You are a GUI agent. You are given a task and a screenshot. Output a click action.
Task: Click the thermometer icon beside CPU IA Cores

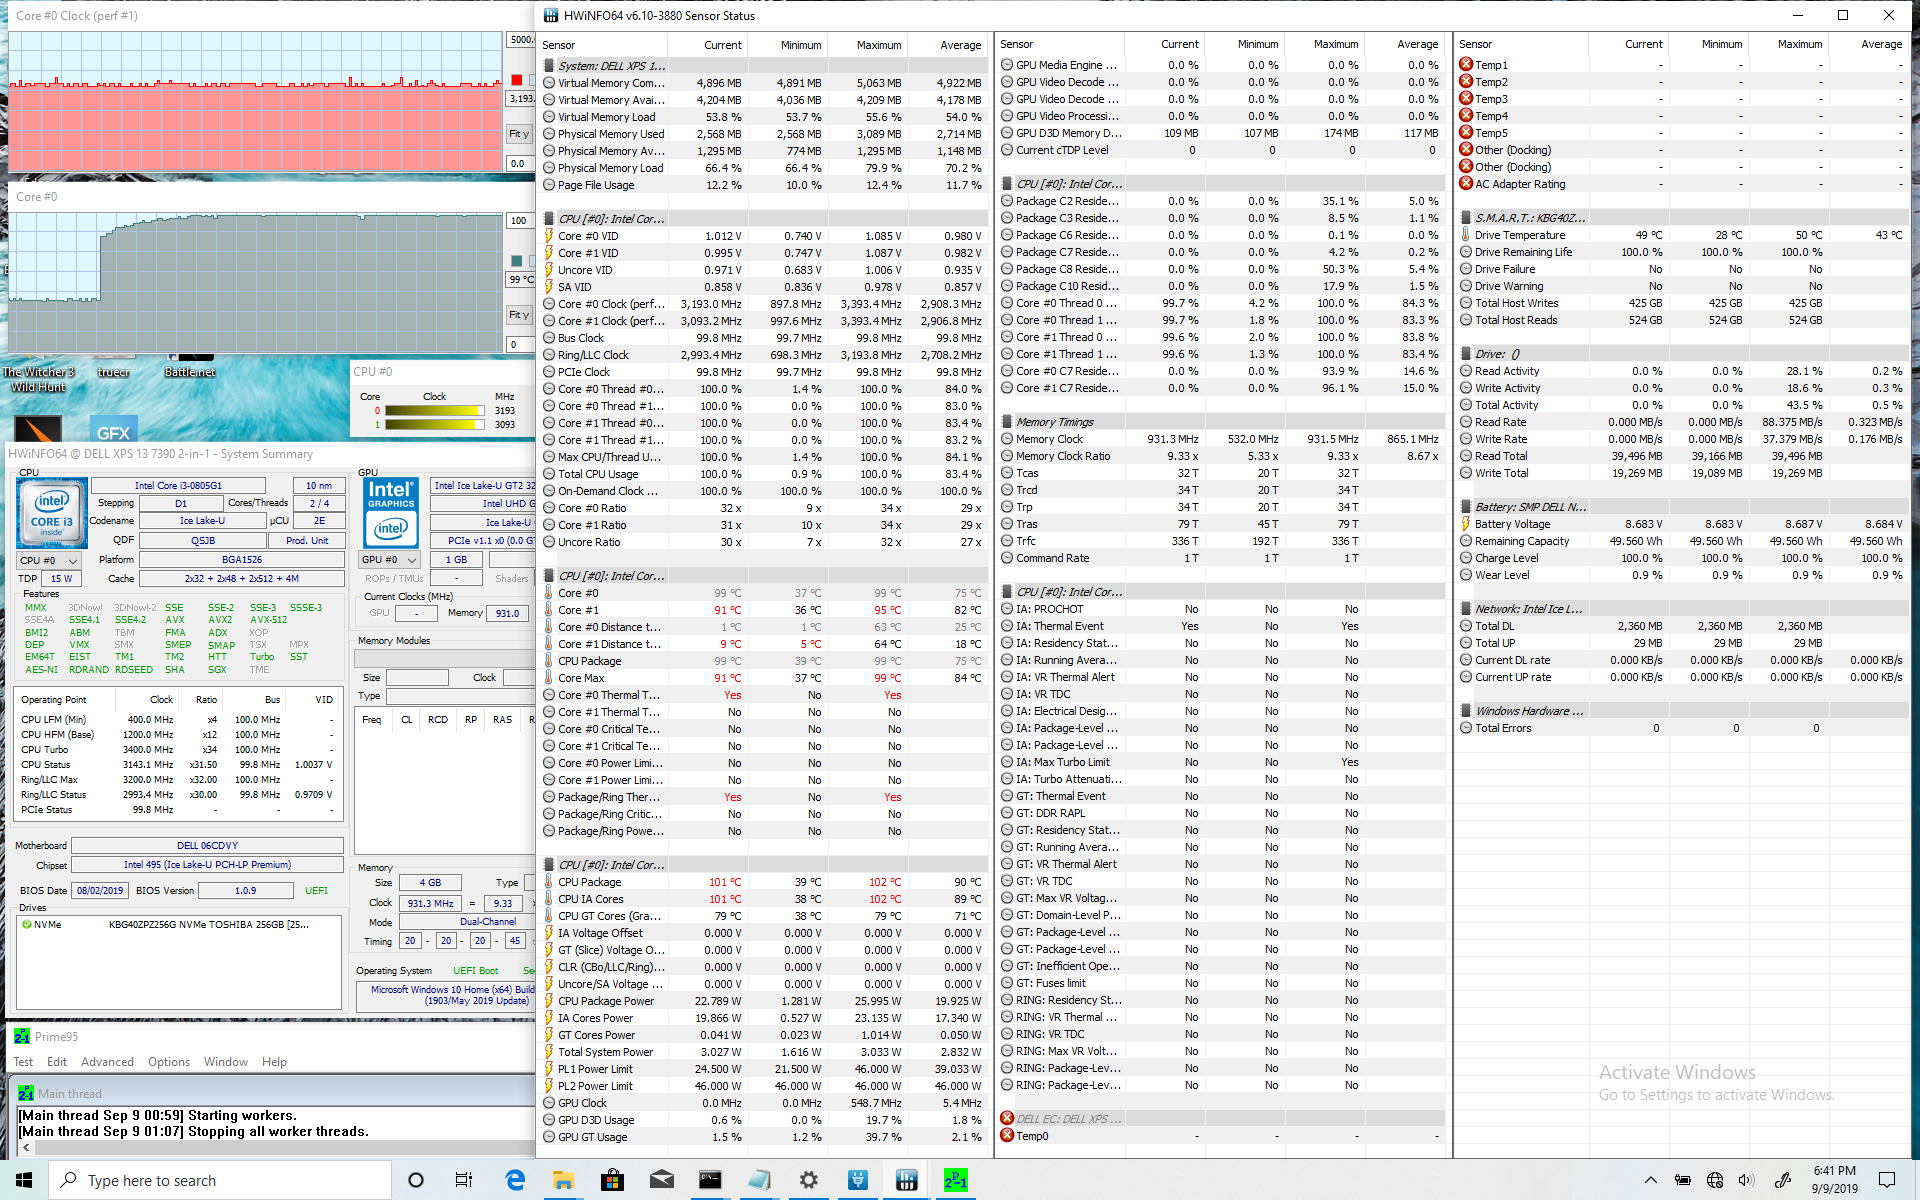click(549, 899)
